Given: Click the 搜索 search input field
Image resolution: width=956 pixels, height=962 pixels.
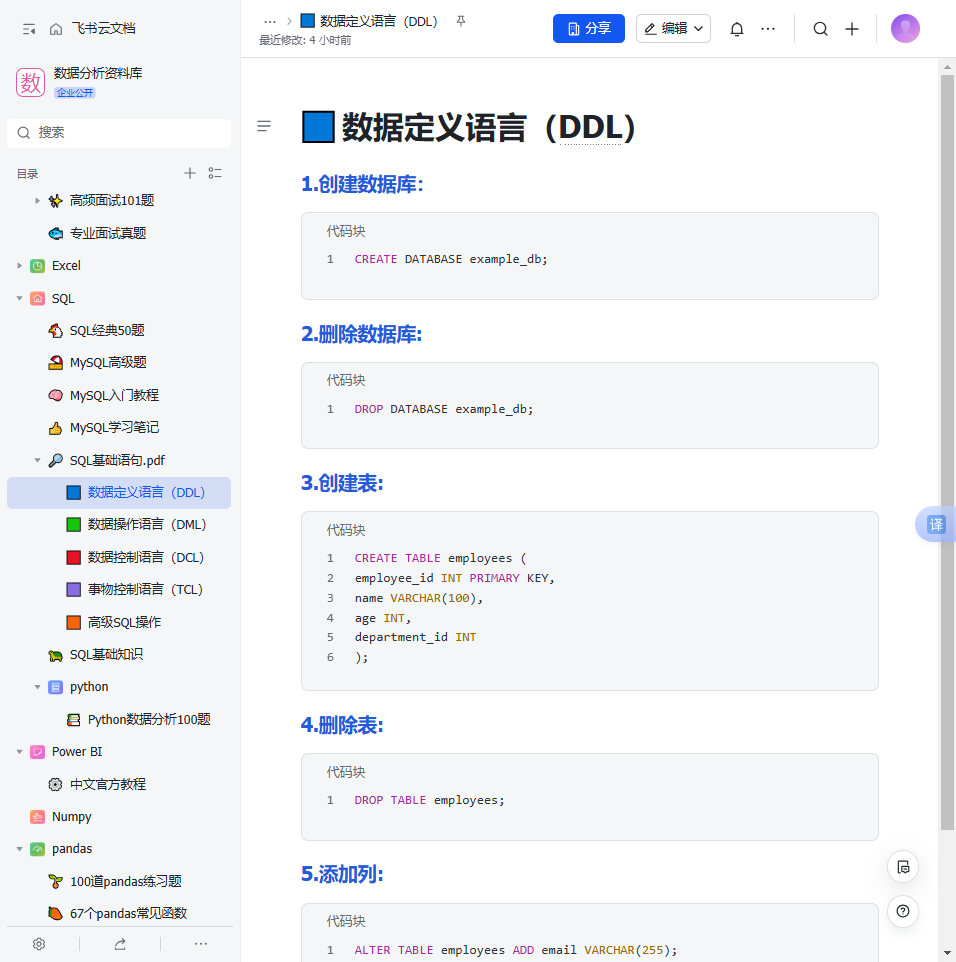Looking at the screenshot, I should [x=119, y=133].
